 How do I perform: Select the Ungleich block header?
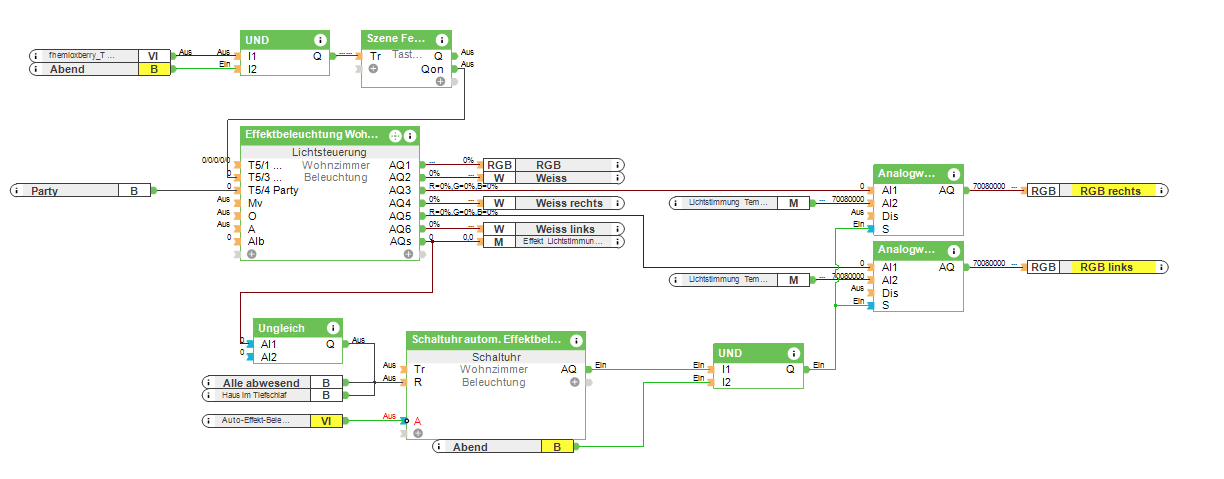point(298,327)
